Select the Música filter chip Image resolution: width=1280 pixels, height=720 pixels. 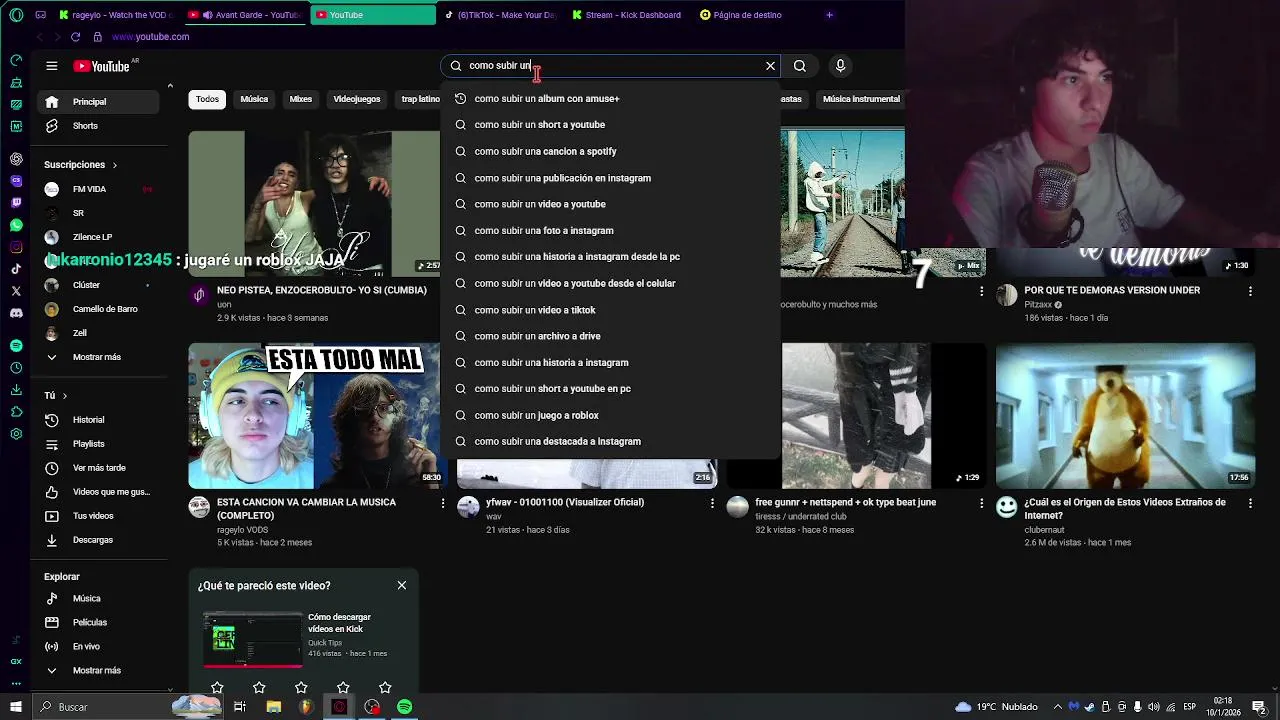click(x=254, y=99)
